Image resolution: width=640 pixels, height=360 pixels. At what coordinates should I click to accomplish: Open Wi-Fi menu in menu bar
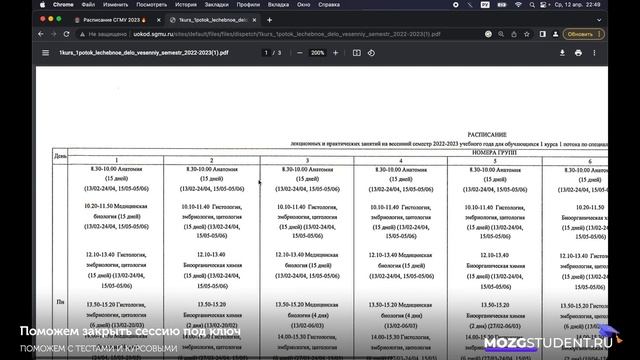pos(518,5)
